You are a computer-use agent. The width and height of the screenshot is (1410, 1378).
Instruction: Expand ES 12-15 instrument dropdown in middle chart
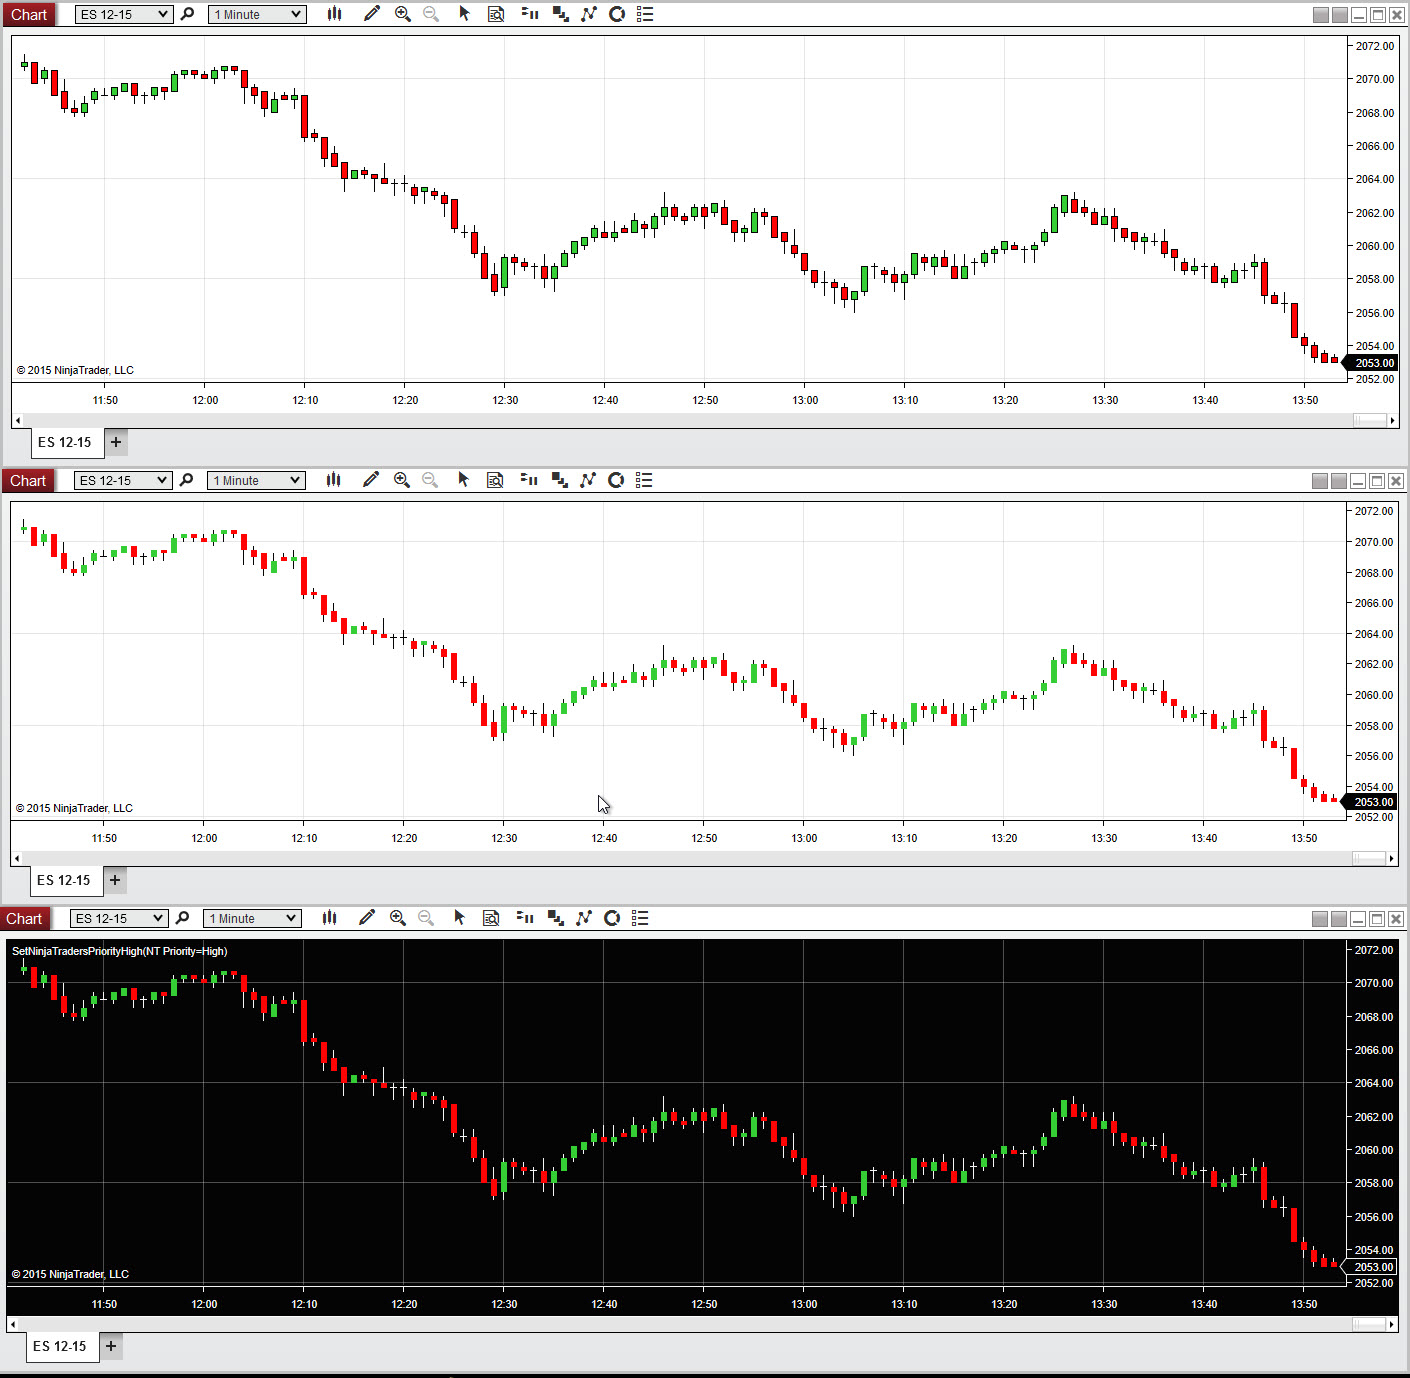click(x=123, y=480)
